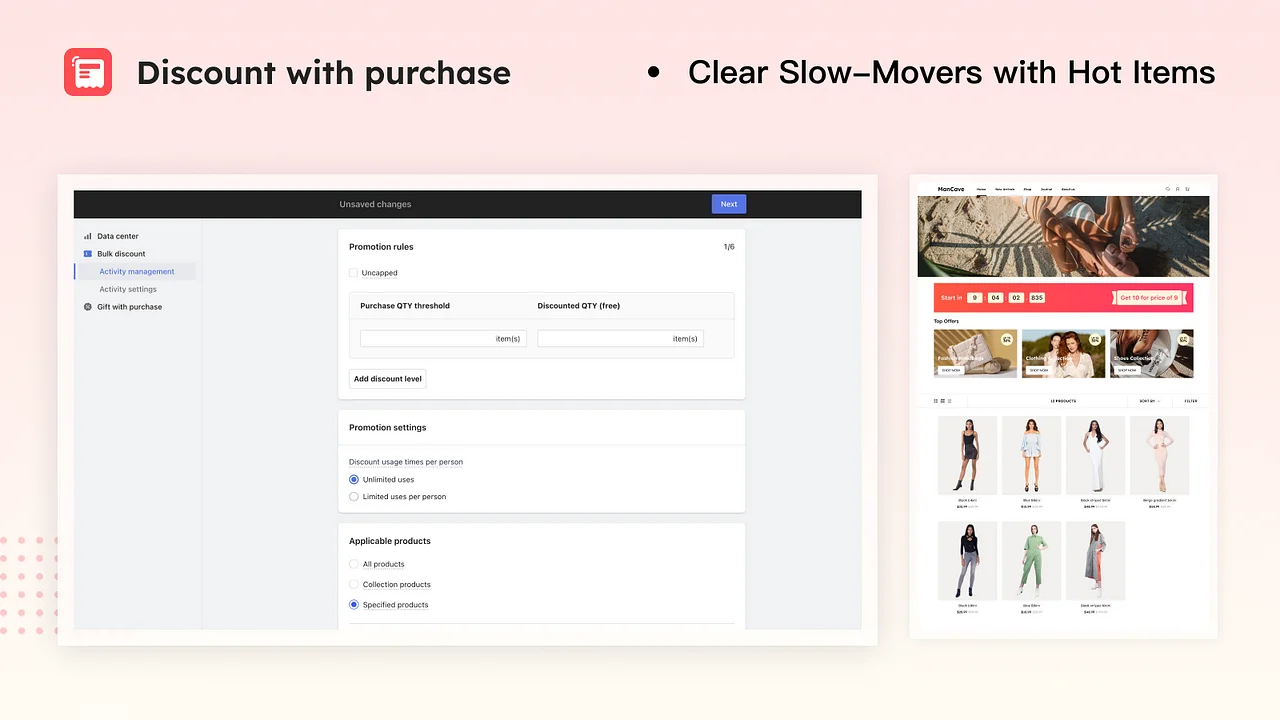Click Add discount level button
Viewport: 1280px width, 720px height.
tap(388, 379)
